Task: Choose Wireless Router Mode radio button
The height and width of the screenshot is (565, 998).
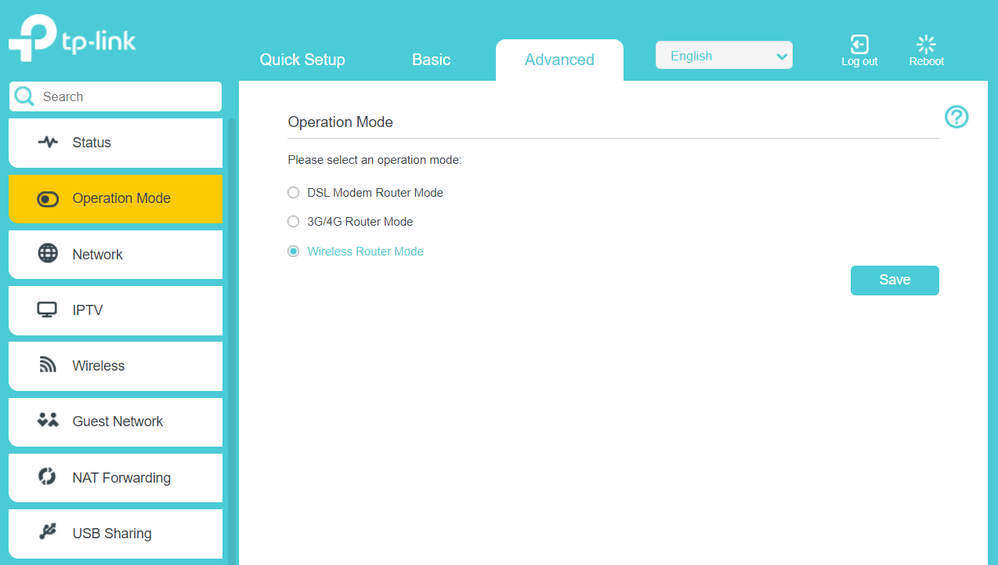Action: (293, 252)
